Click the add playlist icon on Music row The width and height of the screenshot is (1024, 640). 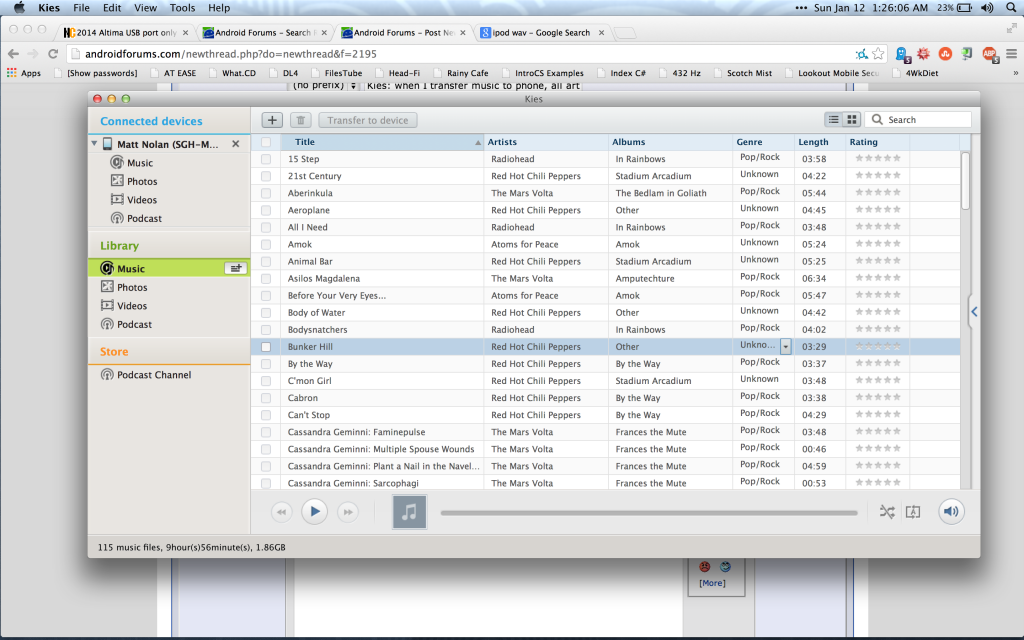point(235,268)
